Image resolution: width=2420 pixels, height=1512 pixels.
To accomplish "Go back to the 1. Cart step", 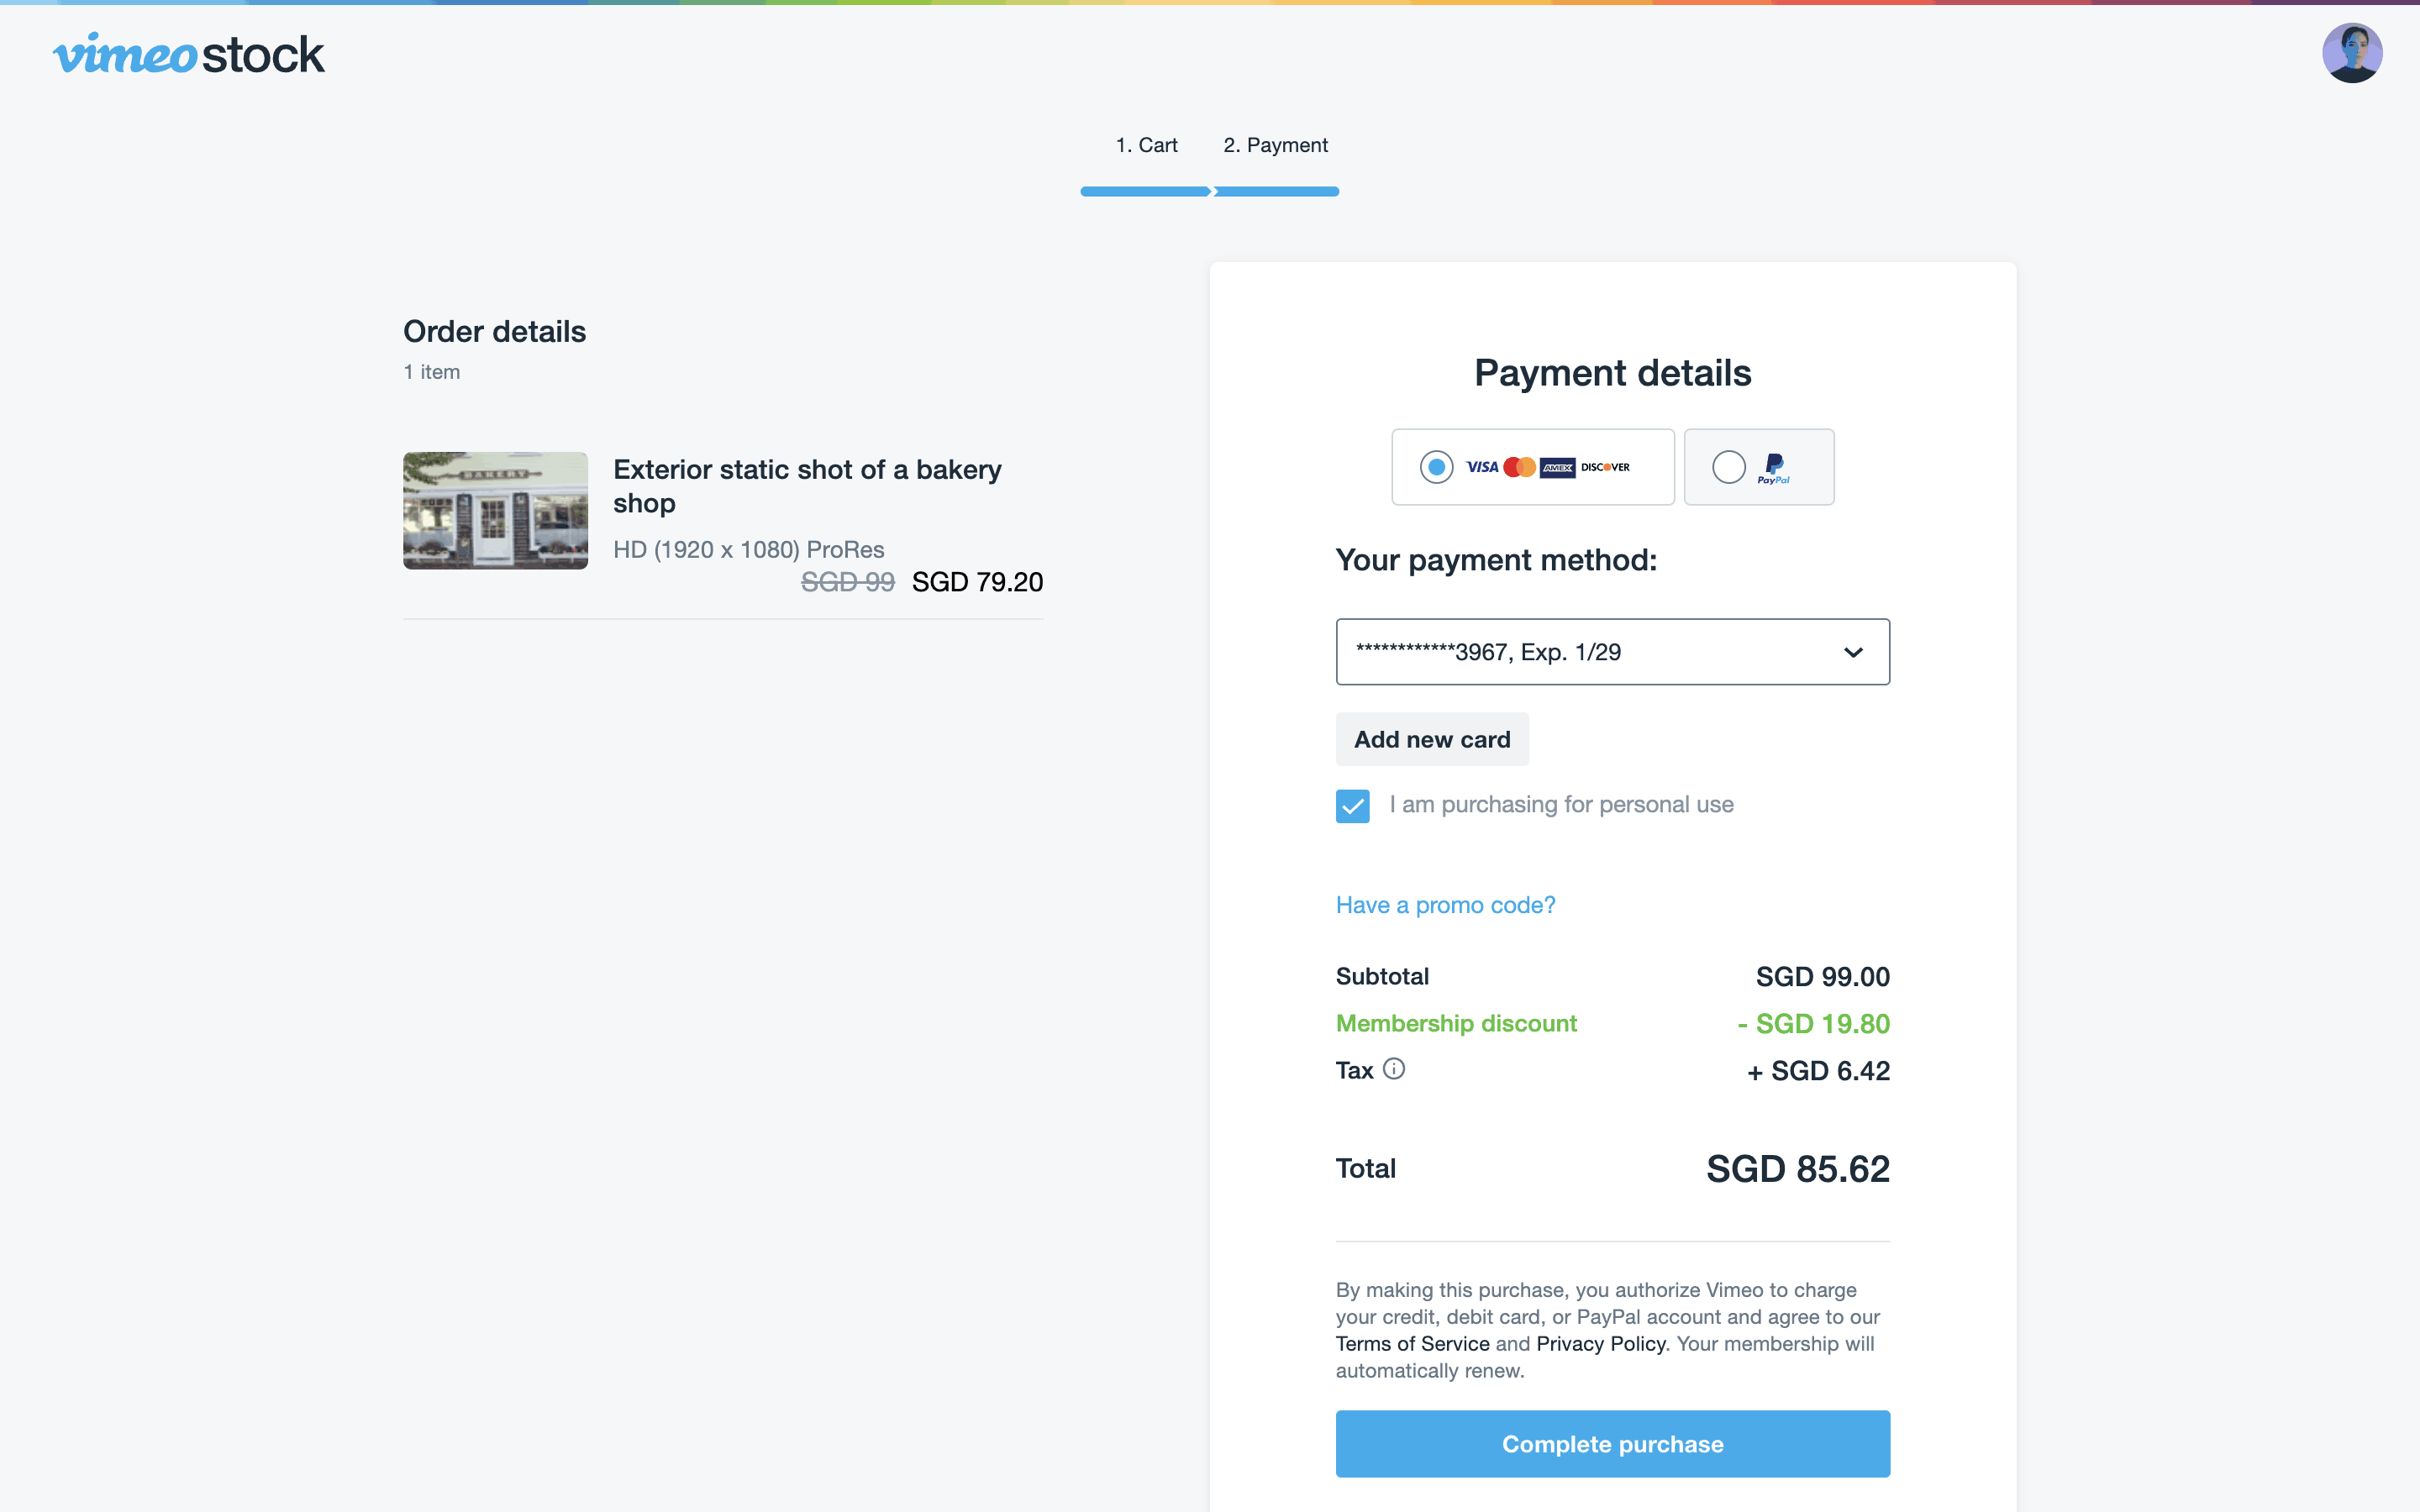I will pos(1146,145).
